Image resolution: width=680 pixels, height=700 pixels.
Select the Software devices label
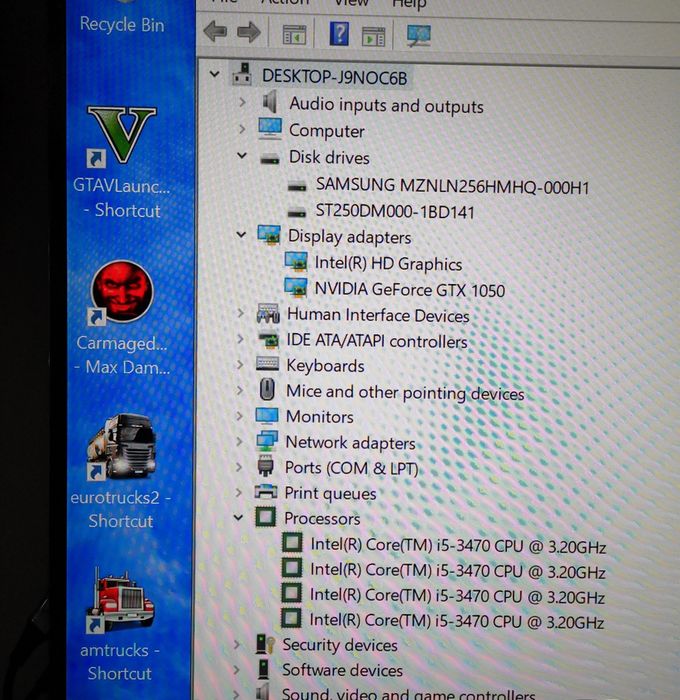(342, 670)
